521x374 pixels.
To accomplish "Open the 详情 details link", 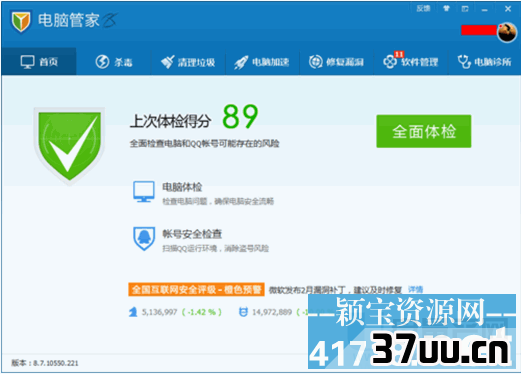I will pyautogui.click(x=415, y=289).
